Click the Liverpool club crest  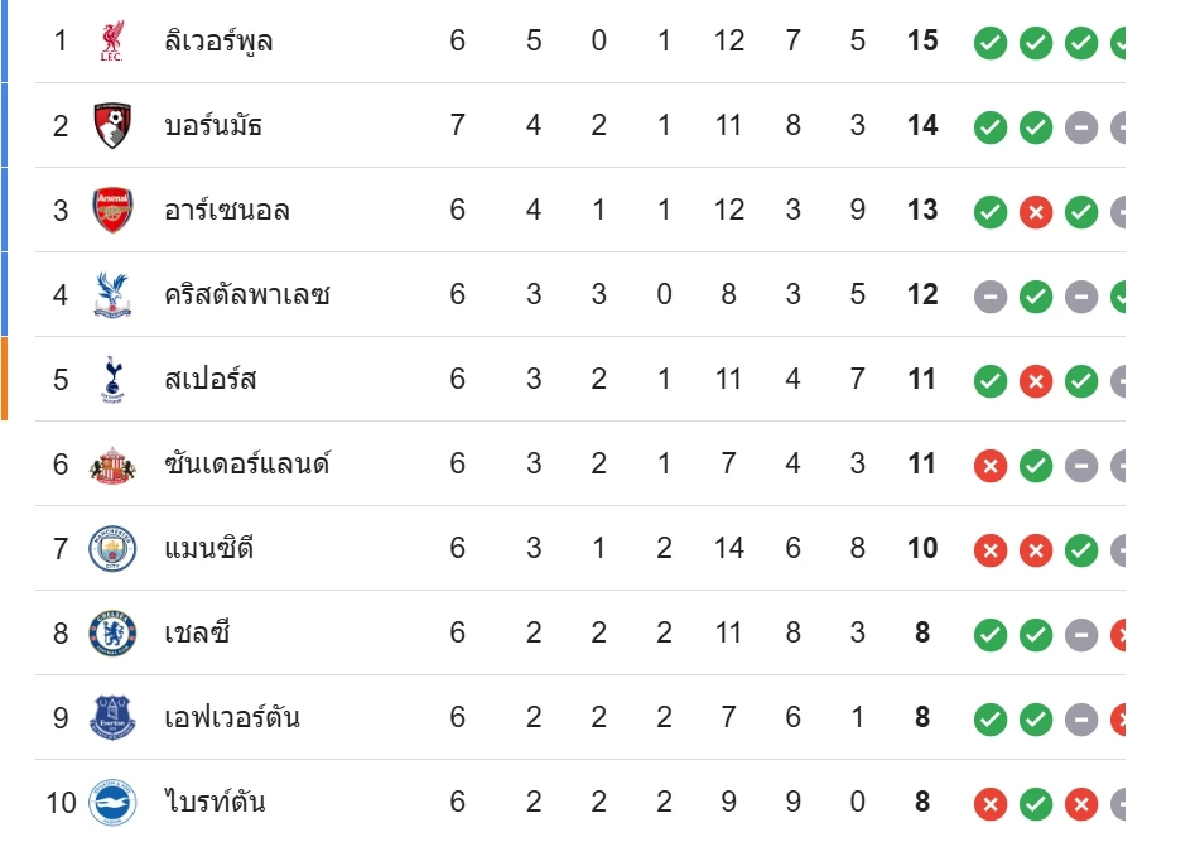tap(111, 42)
